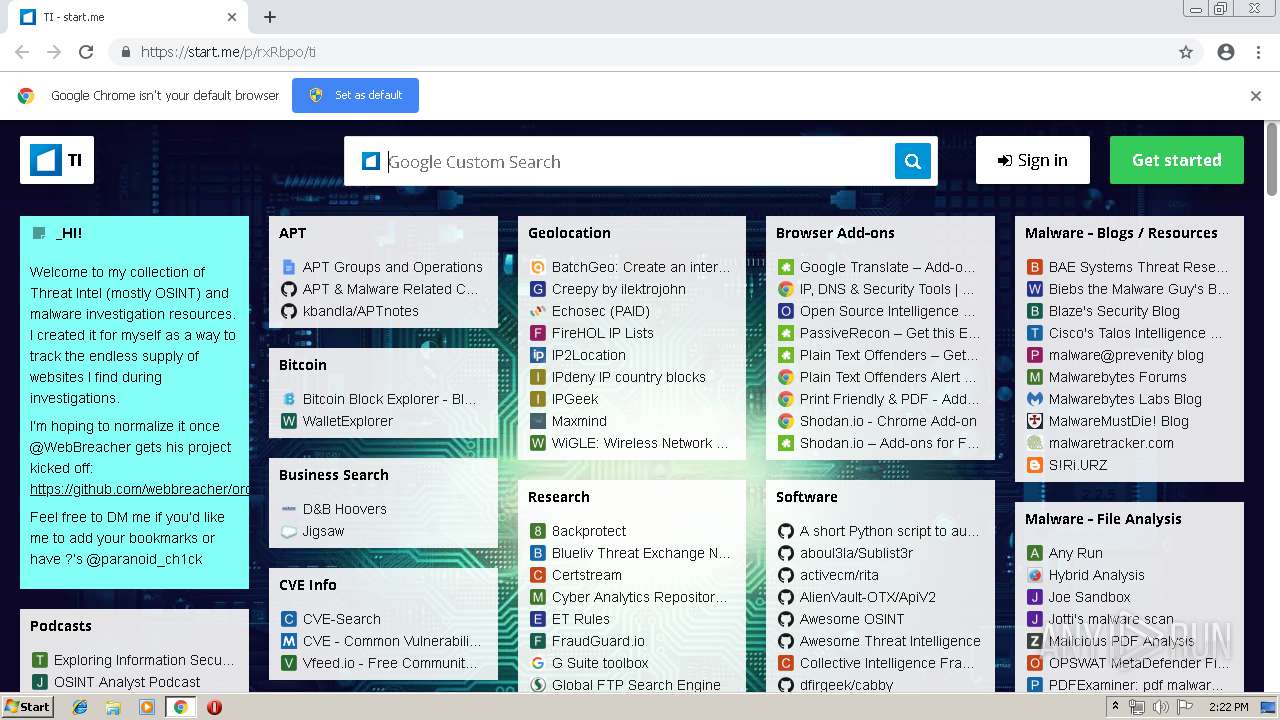
Task: Click the TI start.me logo
Action: click(x=57, y=160)
